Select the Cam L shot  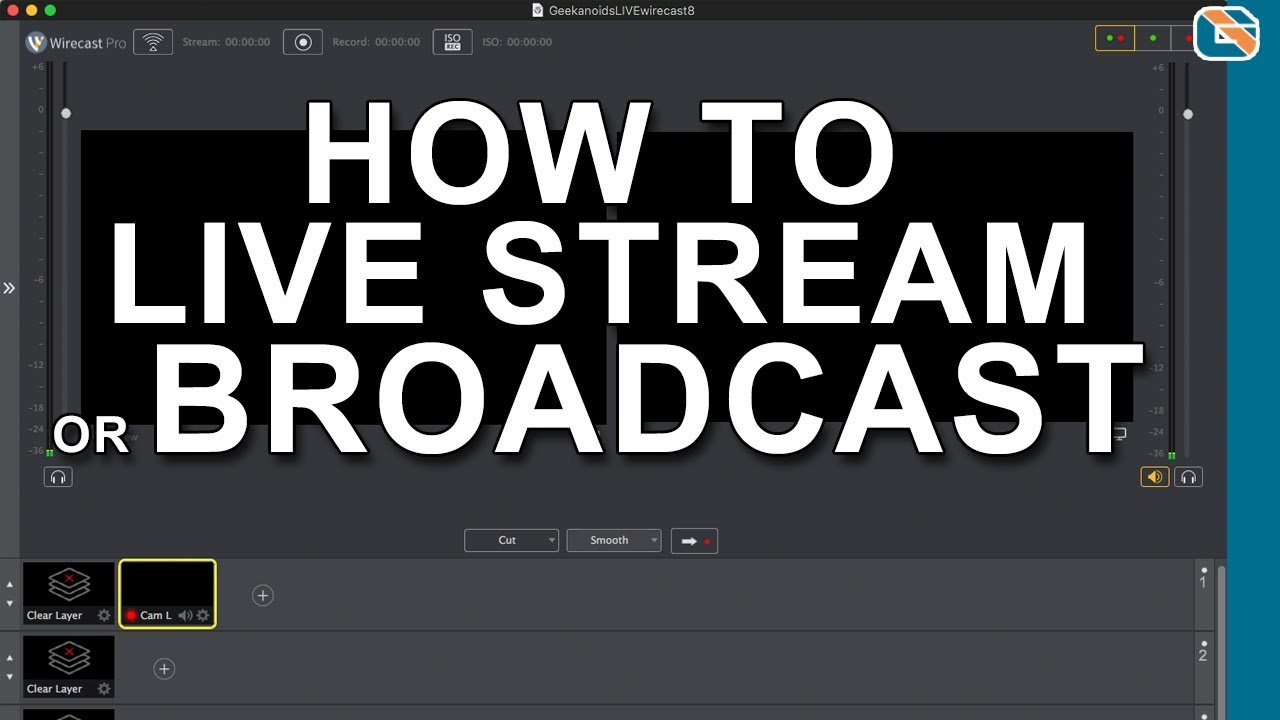(167, 594)
